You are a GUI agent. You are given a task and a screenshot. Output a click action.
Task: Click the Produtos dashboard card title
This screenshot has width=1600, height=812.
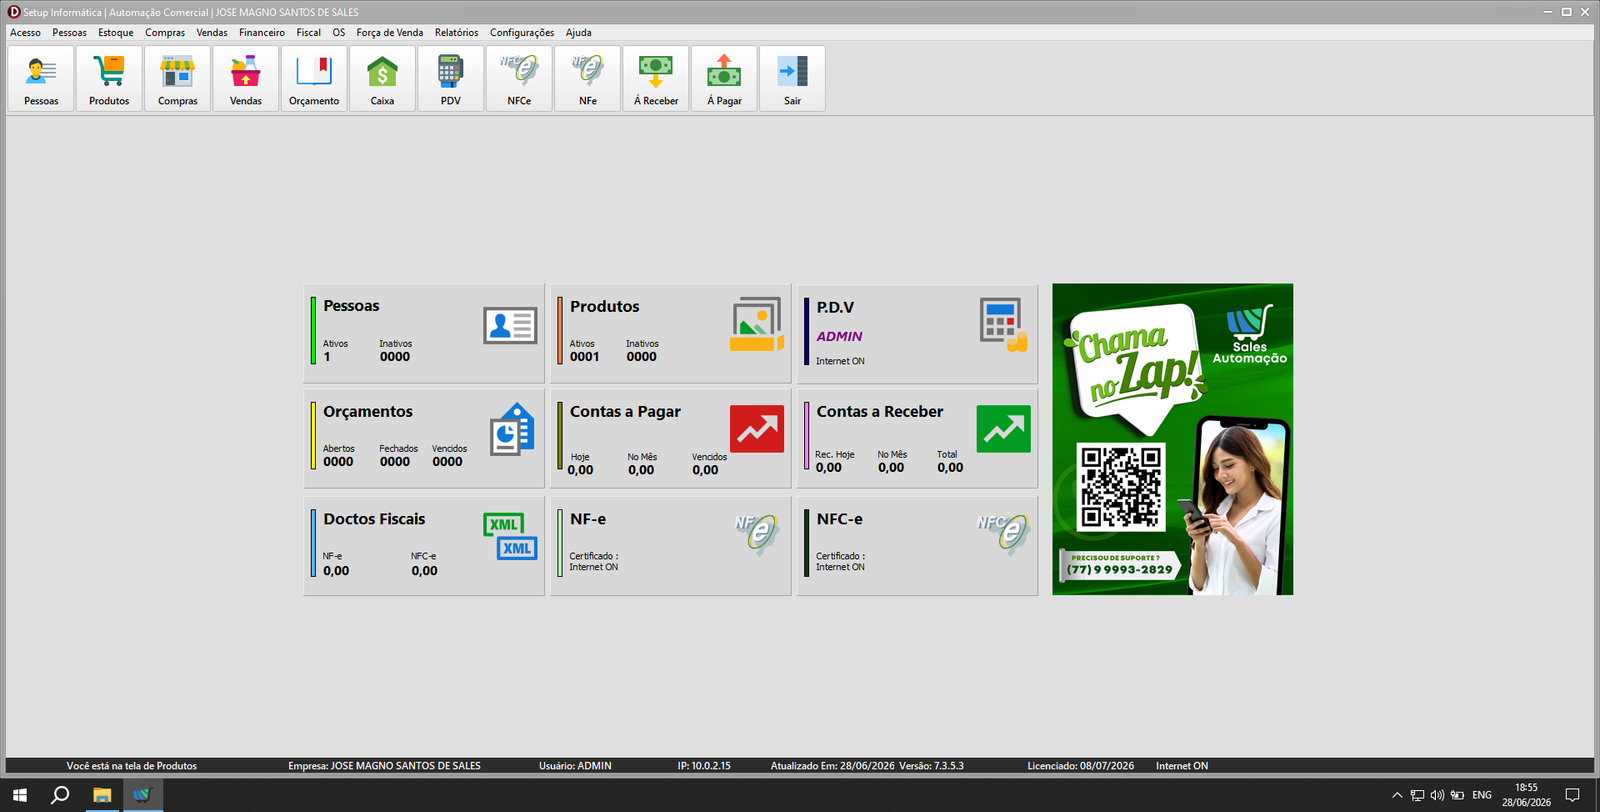tap(604, 307)
